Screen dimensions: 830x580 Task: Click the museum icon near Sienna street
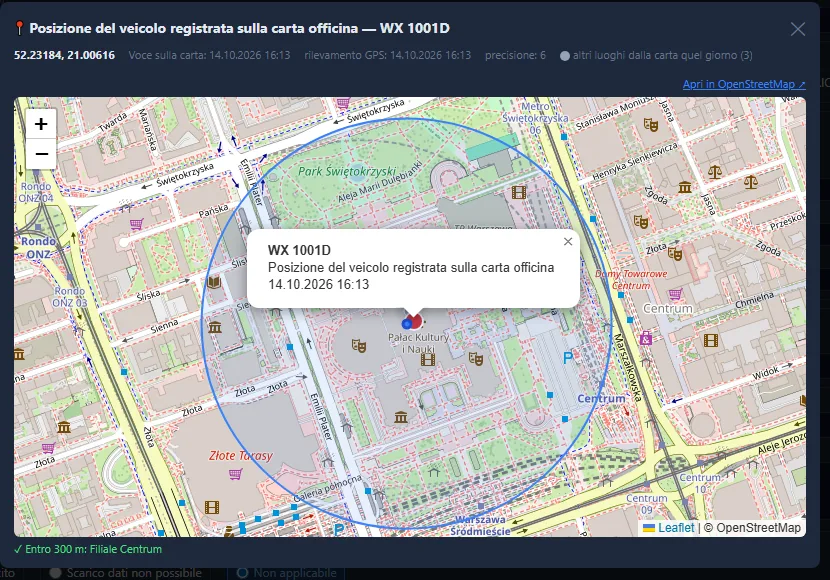[x=214, y=328]
